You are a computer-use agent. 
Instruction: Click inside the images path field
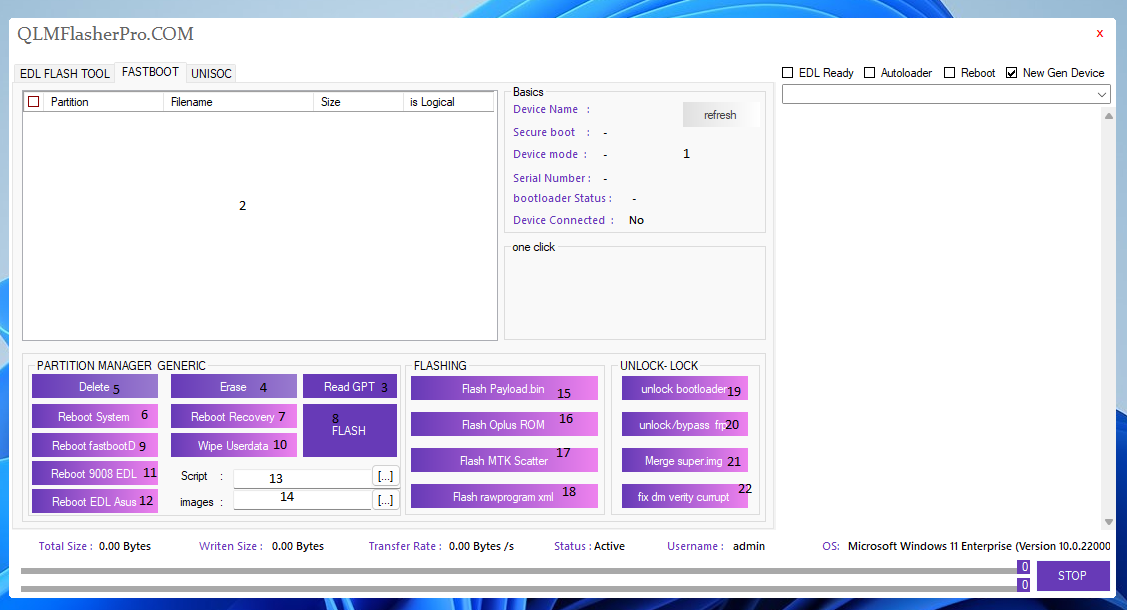coord(302,500)
